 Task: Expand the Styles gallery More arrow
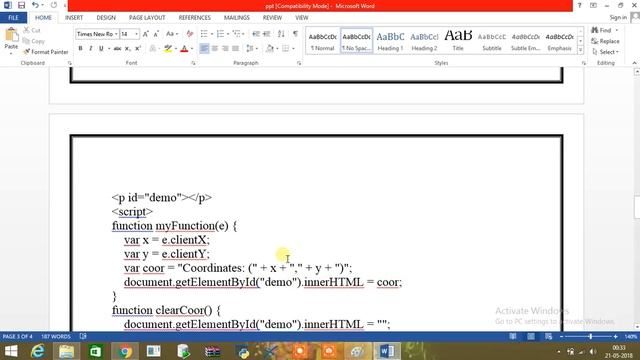[x=580, y=50]
